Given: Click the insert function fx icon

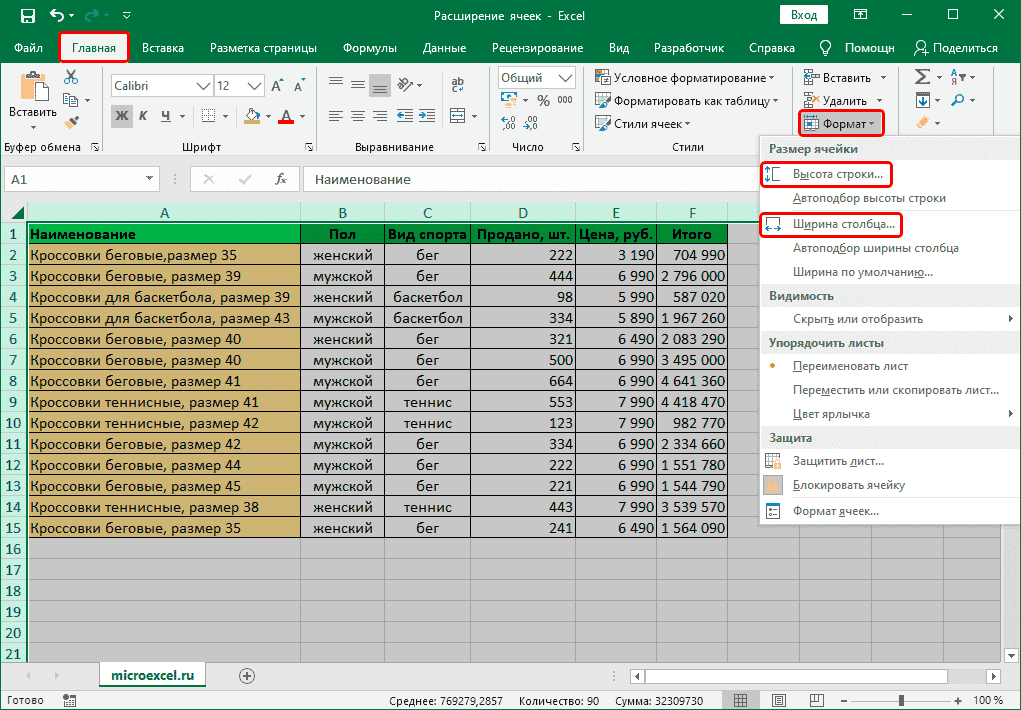Looking at the screenshot, I should [x=282, y=180].
